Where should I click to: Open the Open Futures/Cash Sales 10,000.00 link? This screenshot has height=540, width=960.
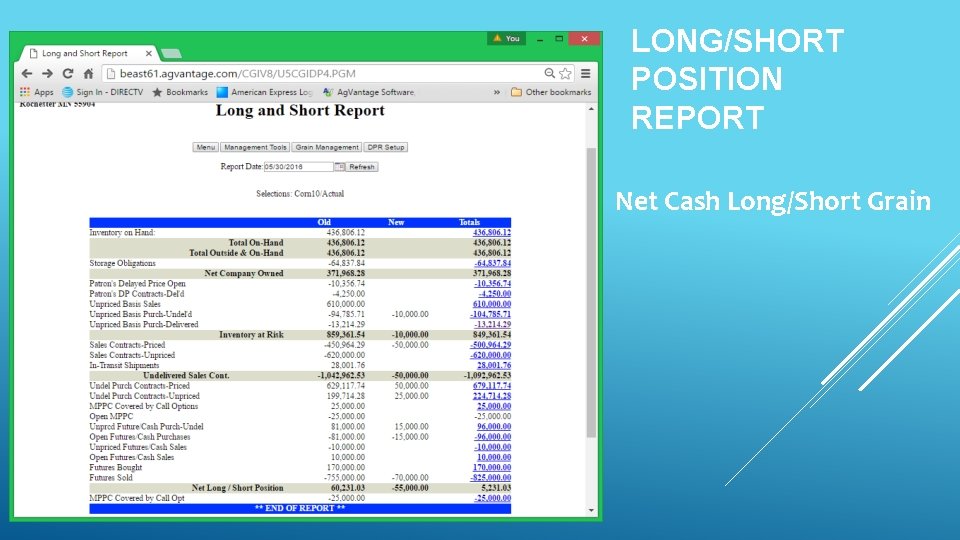click(x=494, y=457)
